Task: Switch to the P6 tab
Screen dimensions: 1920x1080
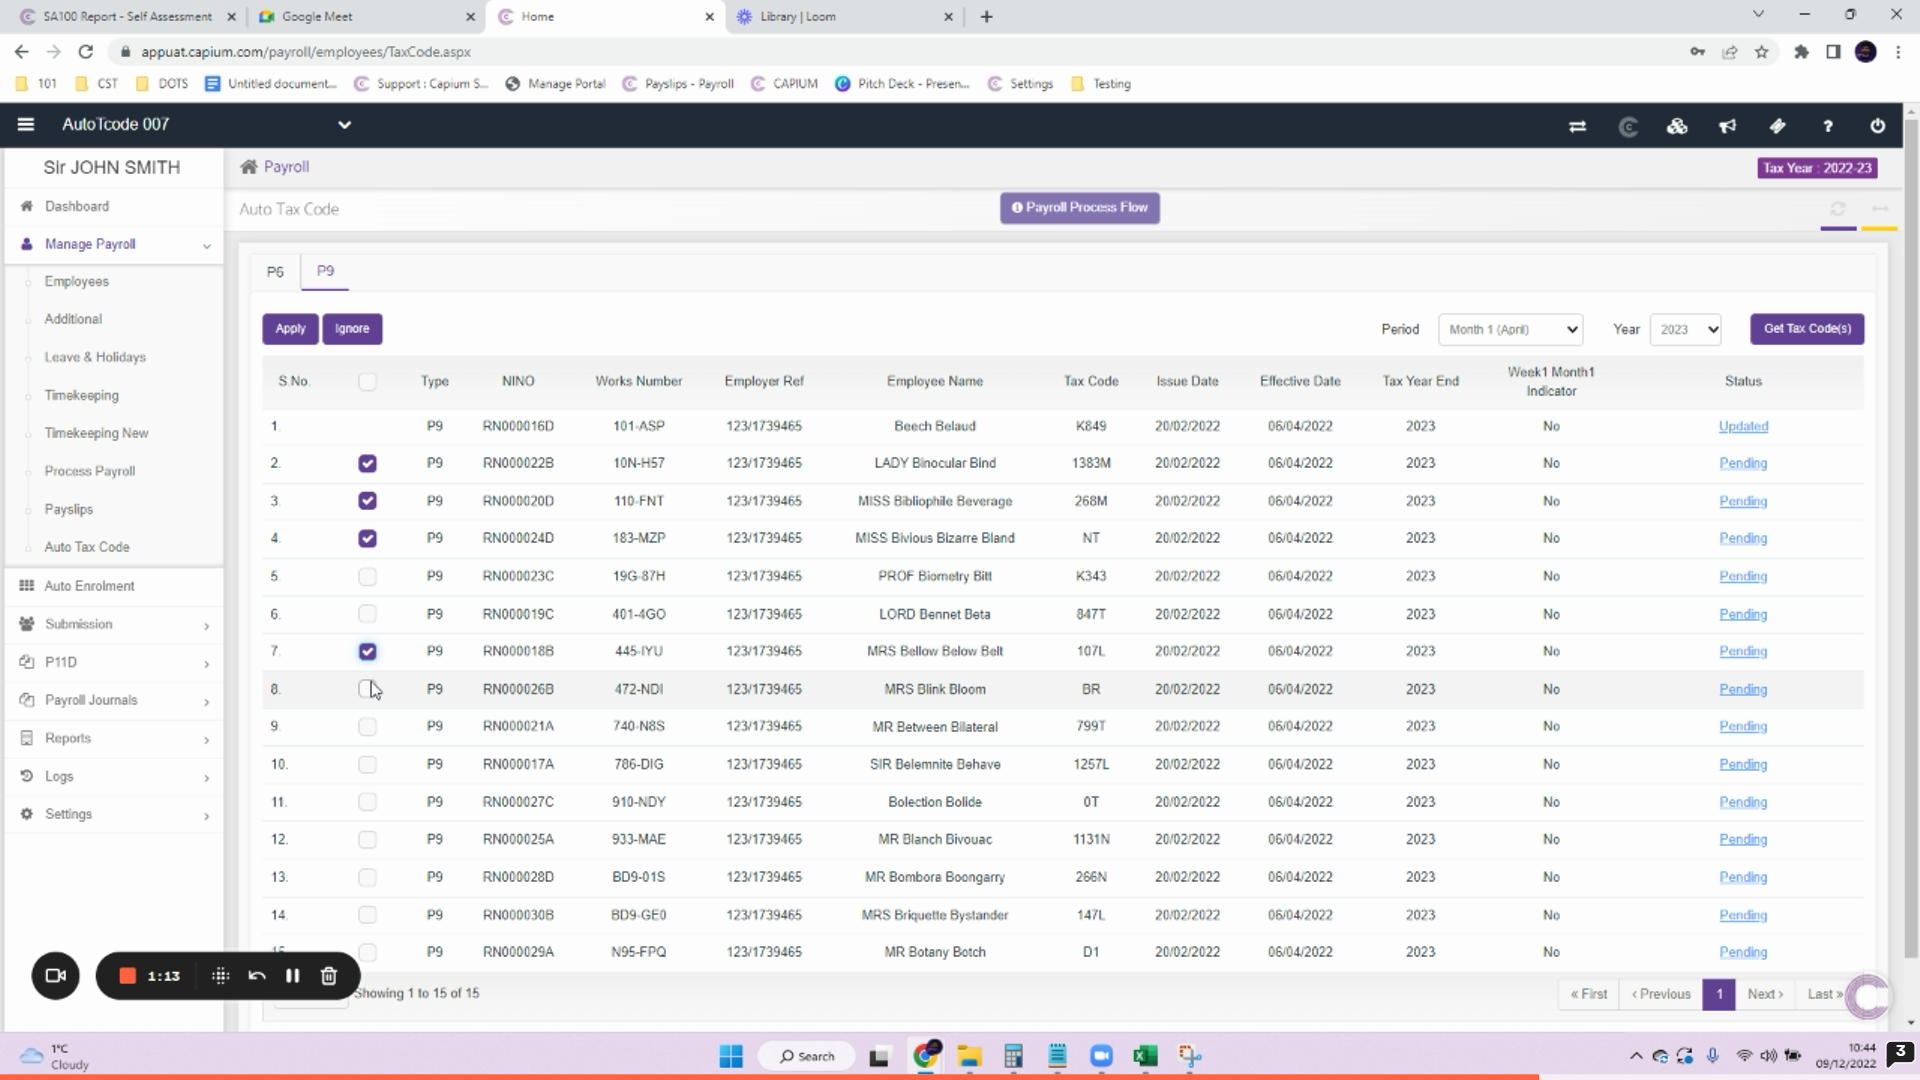Action: [x=275, y=272]
